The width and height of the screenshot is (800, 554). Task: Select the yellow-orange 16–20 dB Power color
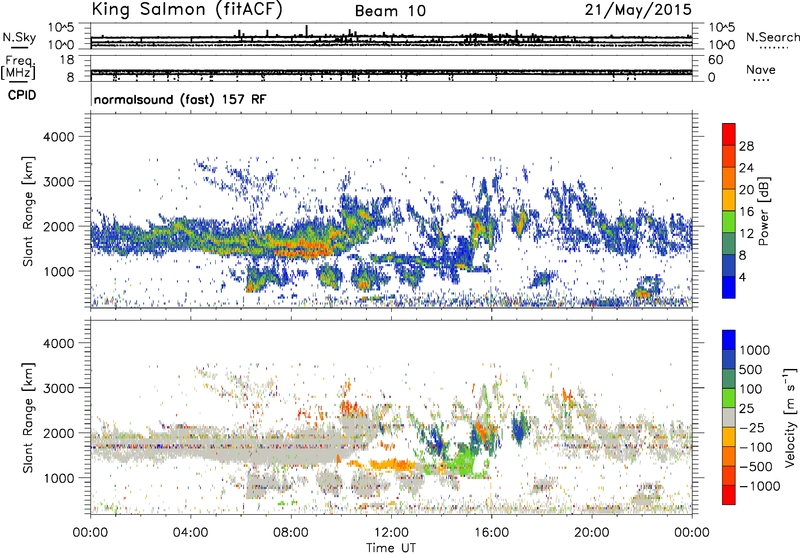point(729,199)
